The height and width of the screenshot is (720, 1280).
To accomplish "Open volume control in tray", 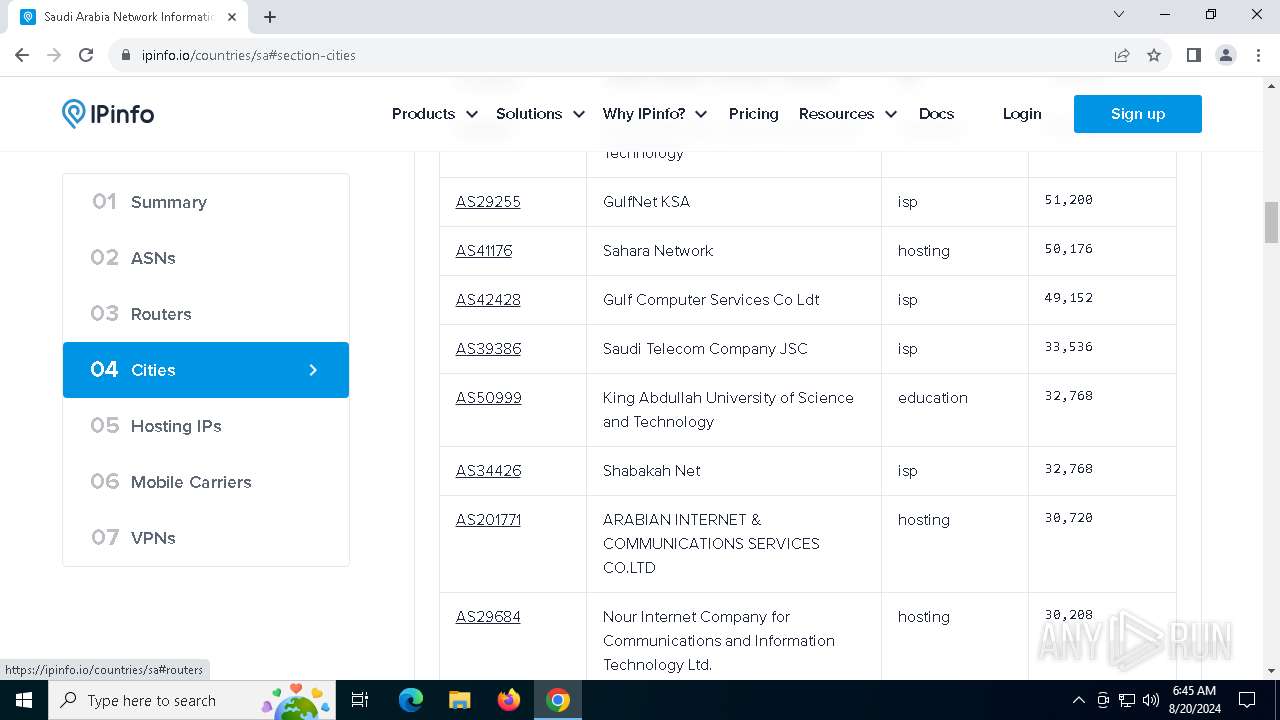I will 1151,700.
